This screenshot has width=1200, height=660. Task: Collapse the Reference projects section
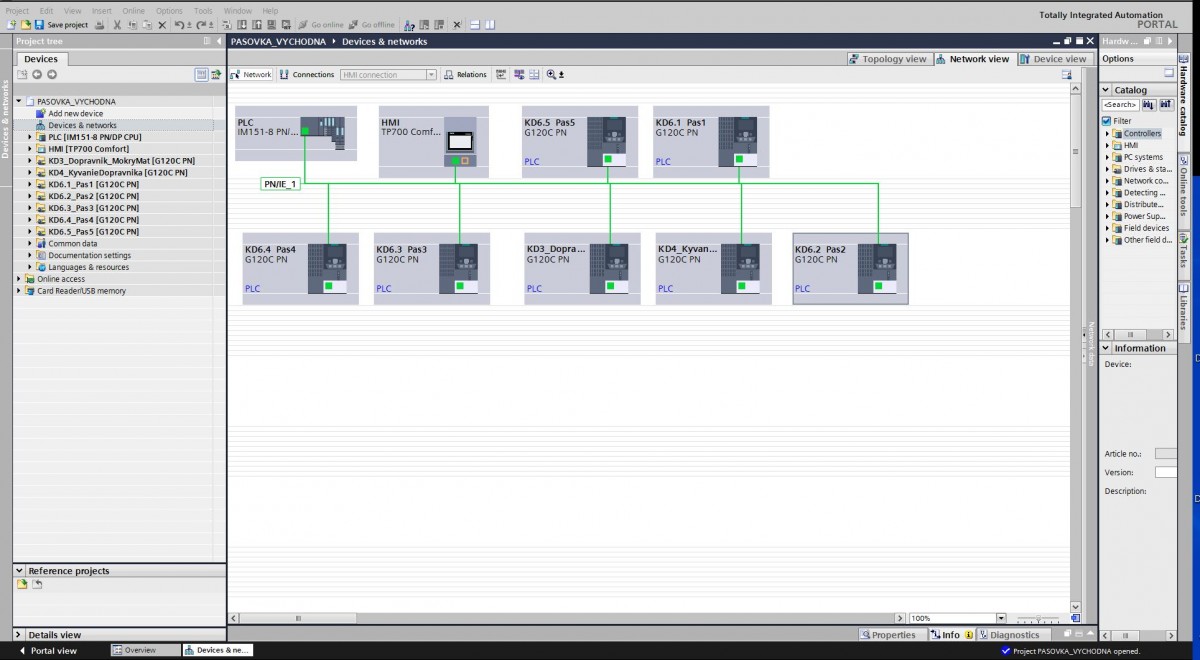pos(20,571)
